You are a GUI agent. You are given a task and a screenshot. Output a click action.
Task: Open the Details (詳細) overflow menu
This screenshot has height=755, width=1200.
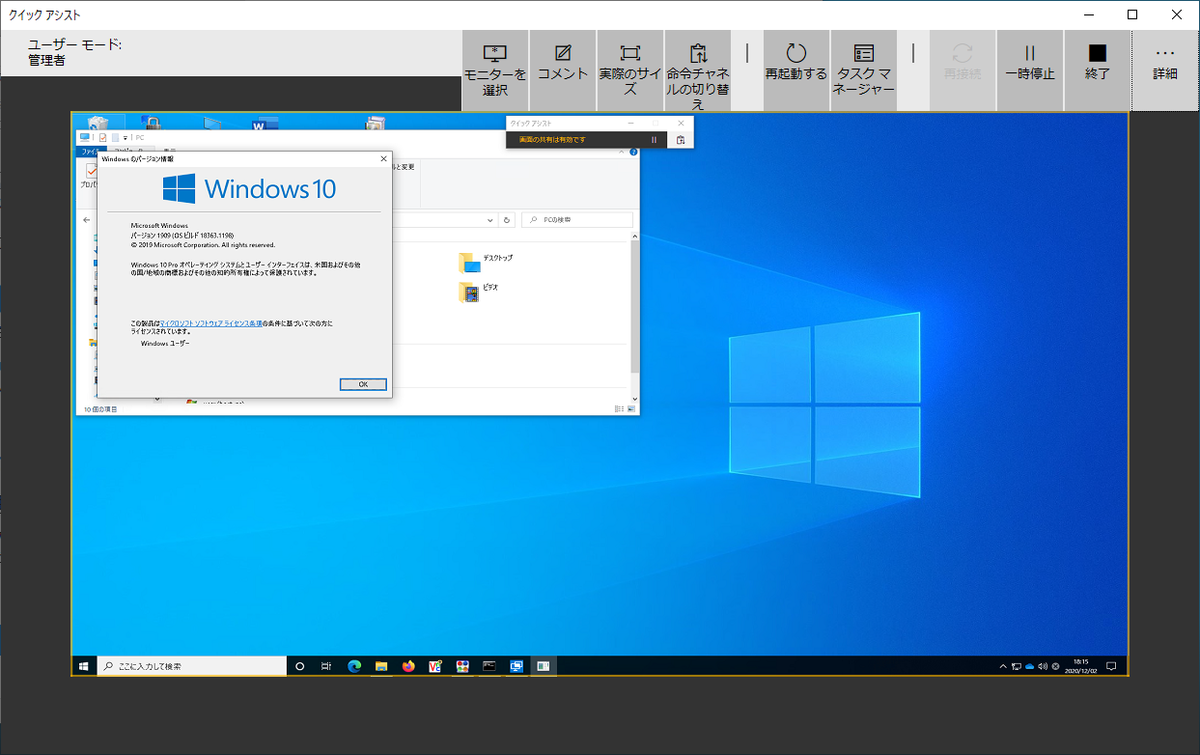tap(1165, 70)
